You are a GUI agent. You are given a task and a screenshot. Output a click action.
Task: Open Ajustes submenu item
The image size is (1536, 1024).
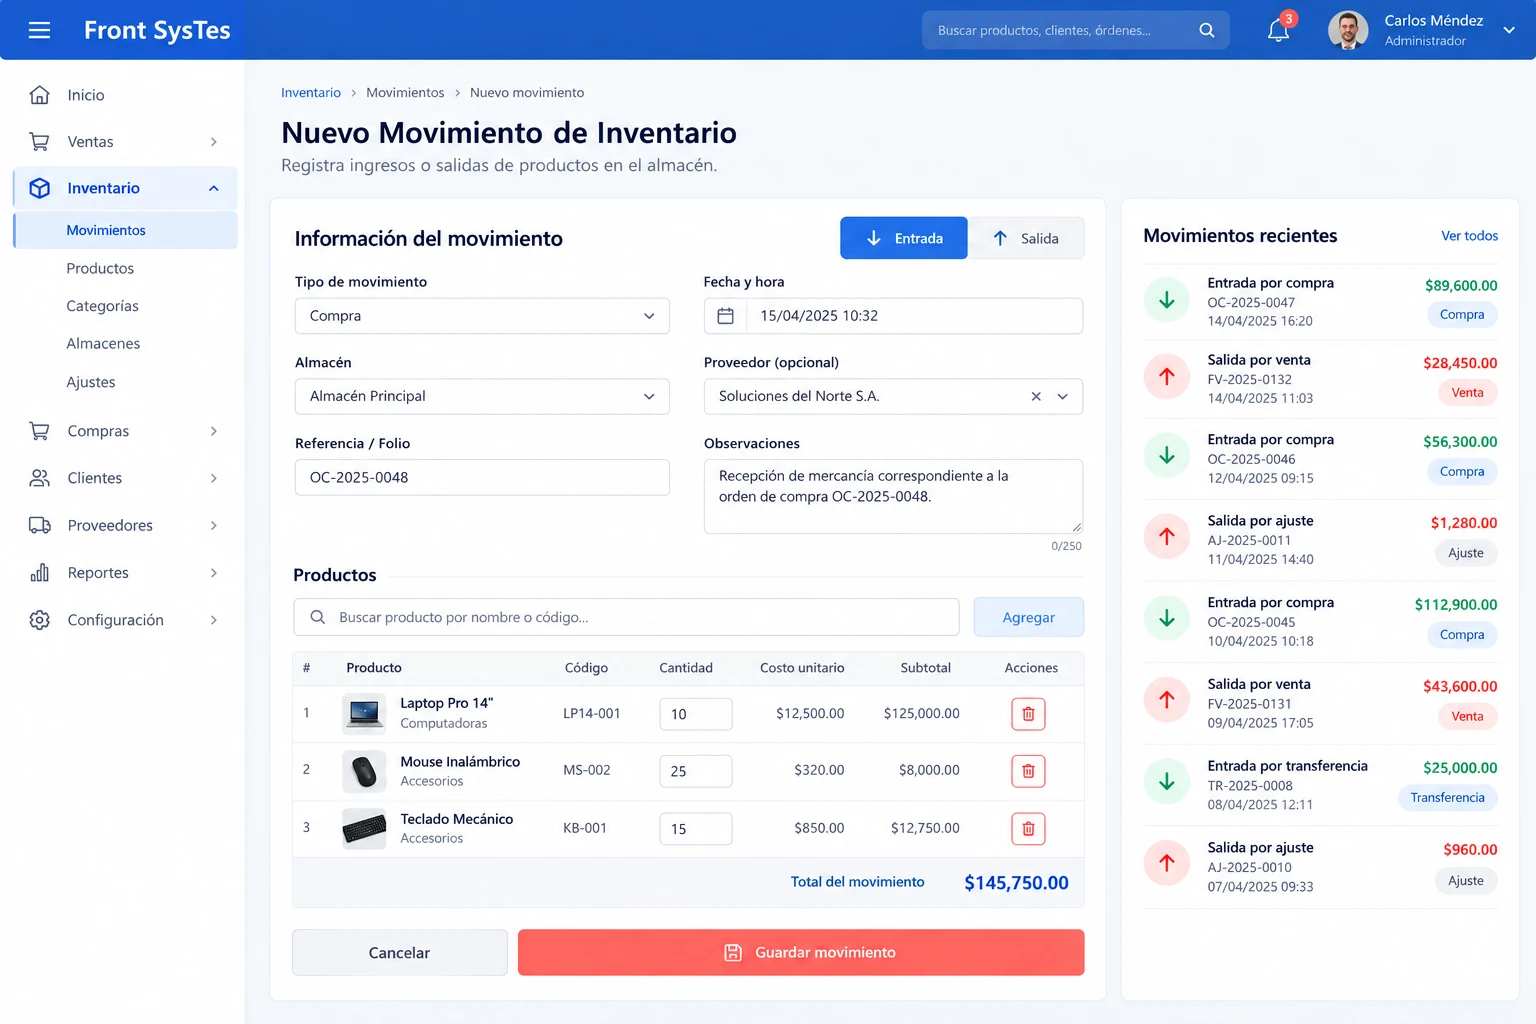pyautogui.click(x=91, y=382)
